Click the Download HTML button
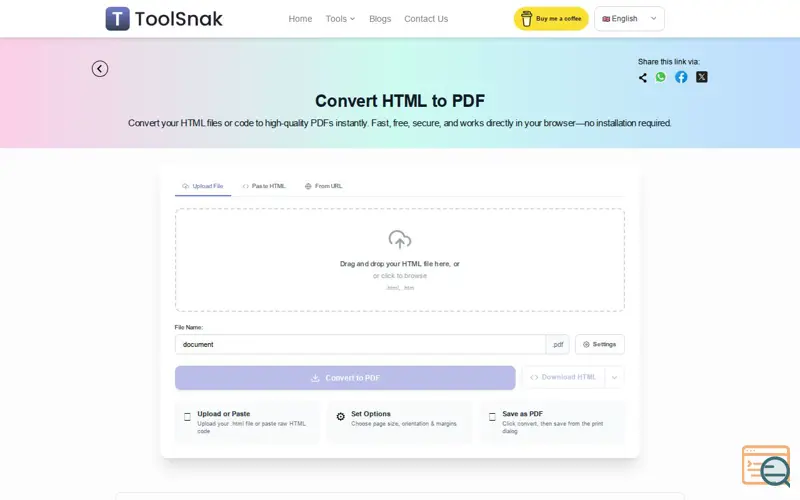 click(563, 378)
